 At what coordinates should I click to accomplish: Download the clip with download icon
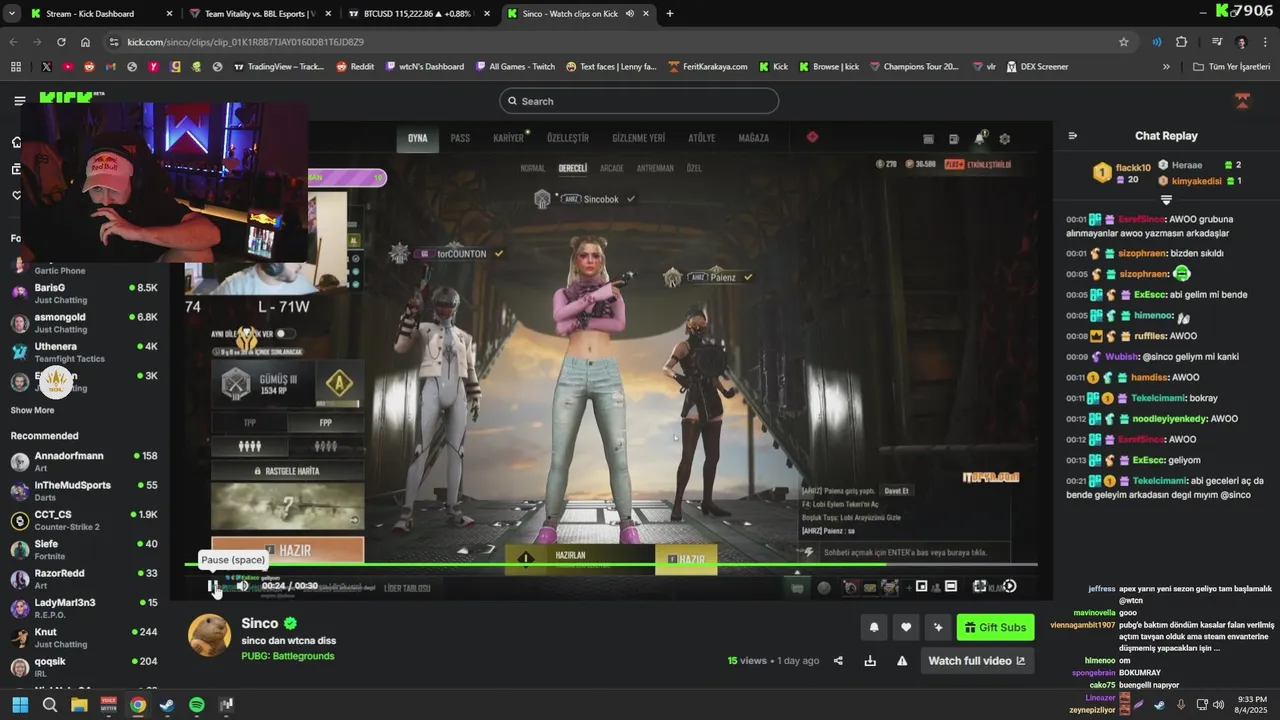(870, 661)
